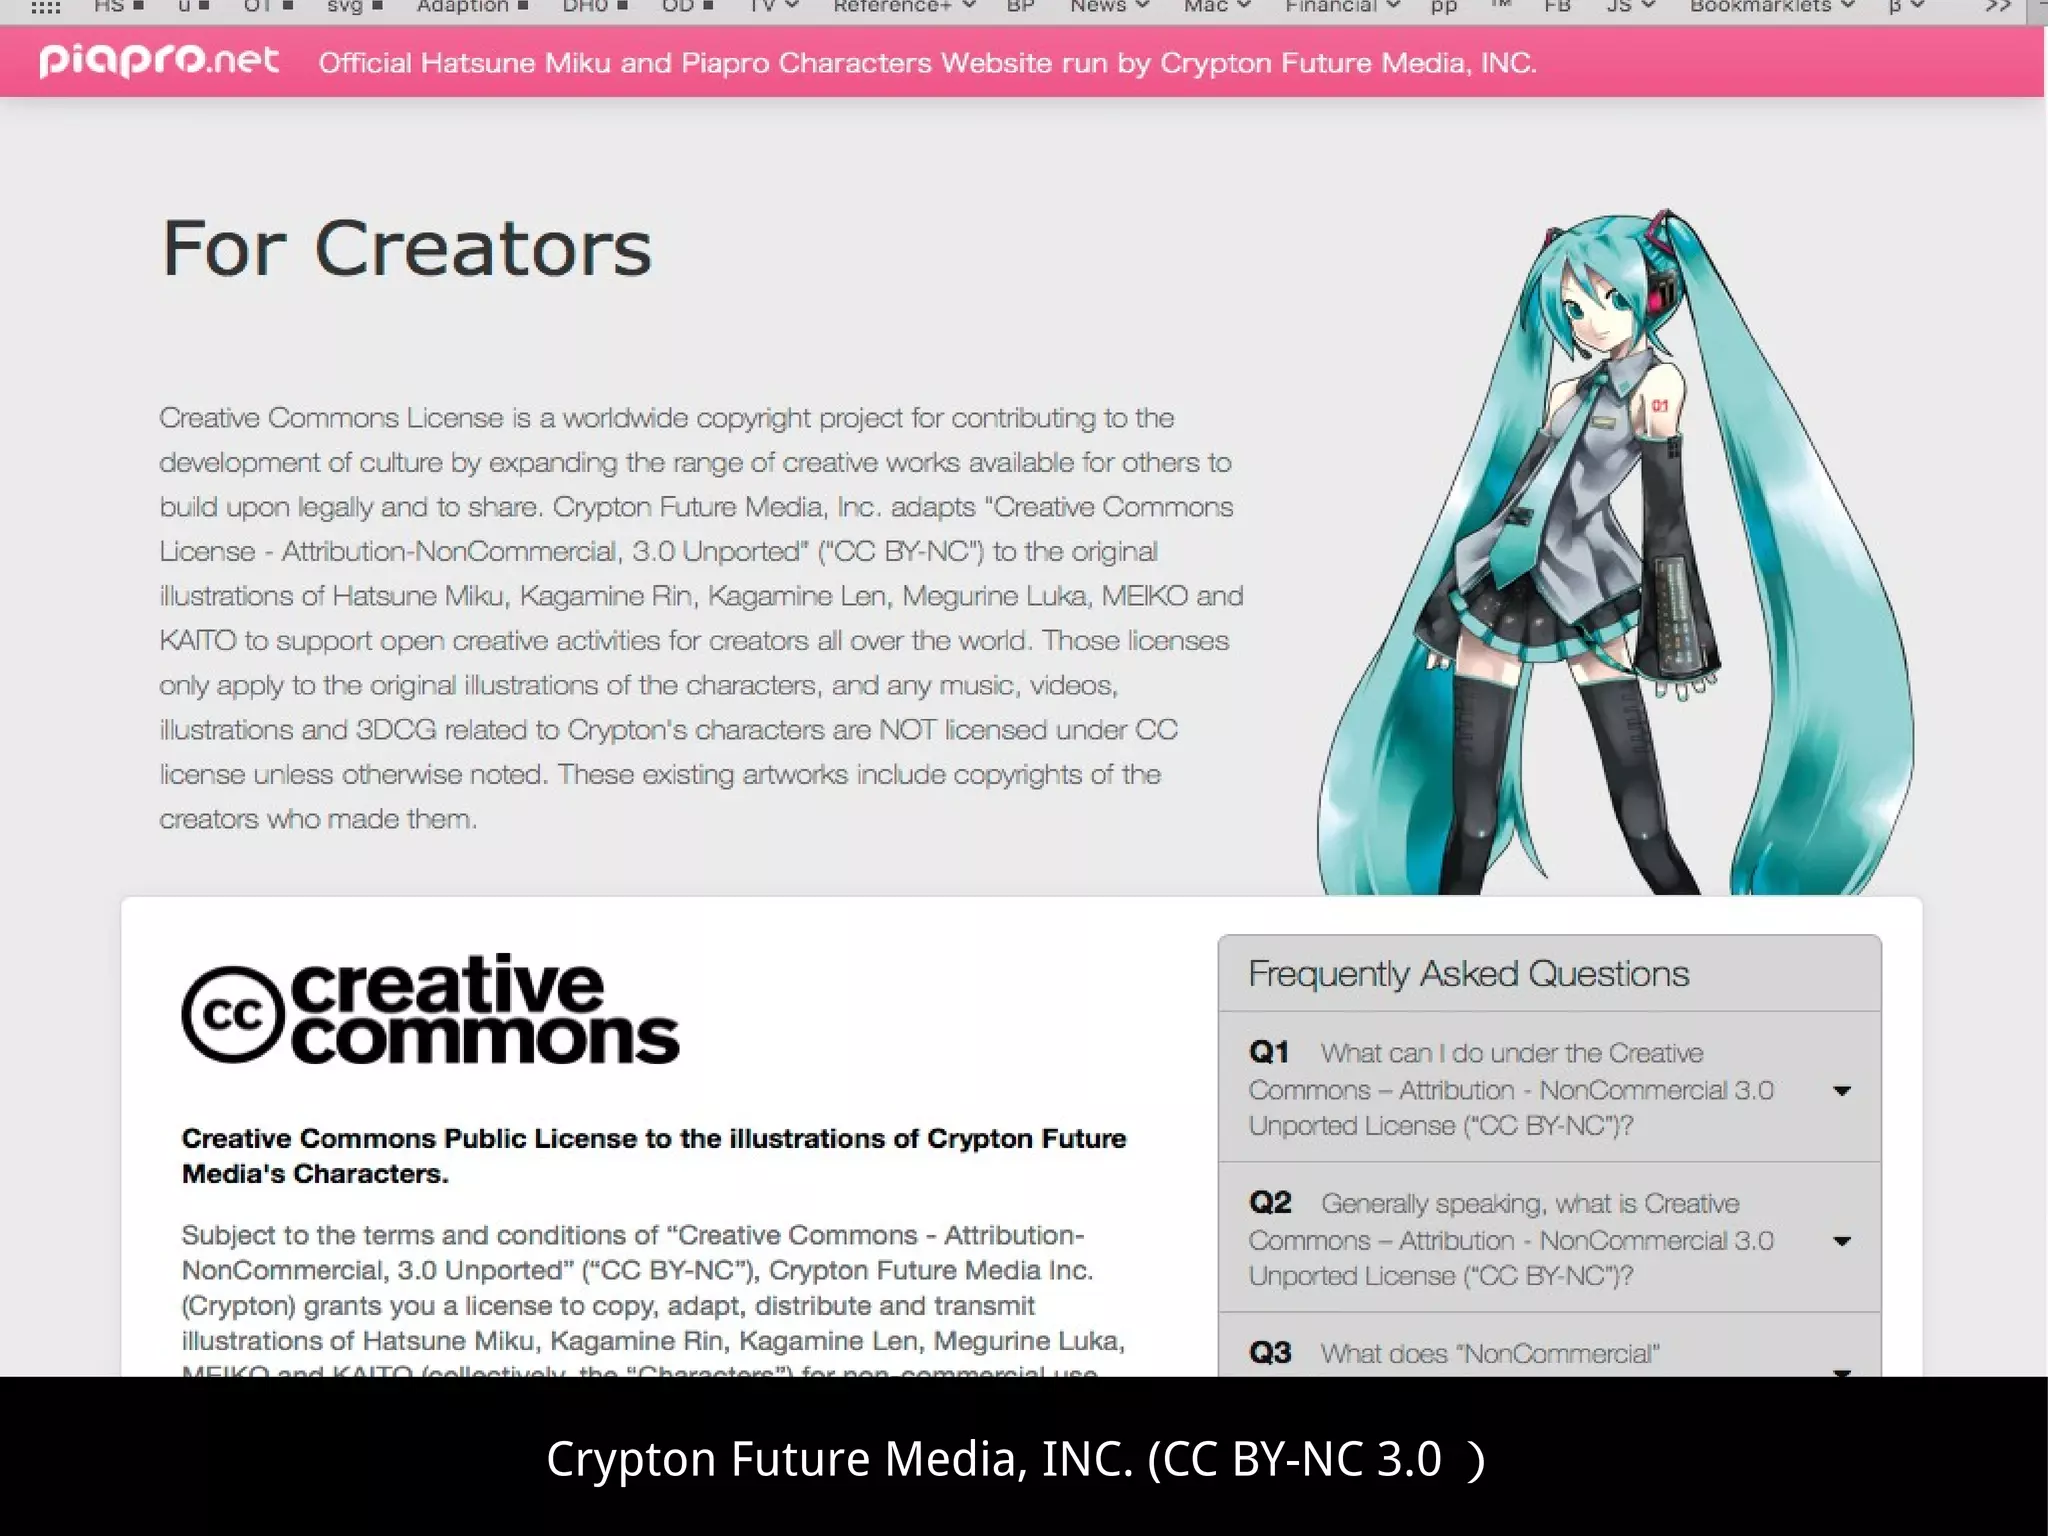2048x1536 pixels.
Task: Click the piapro.net logo
Action: [x=159, y=61]
